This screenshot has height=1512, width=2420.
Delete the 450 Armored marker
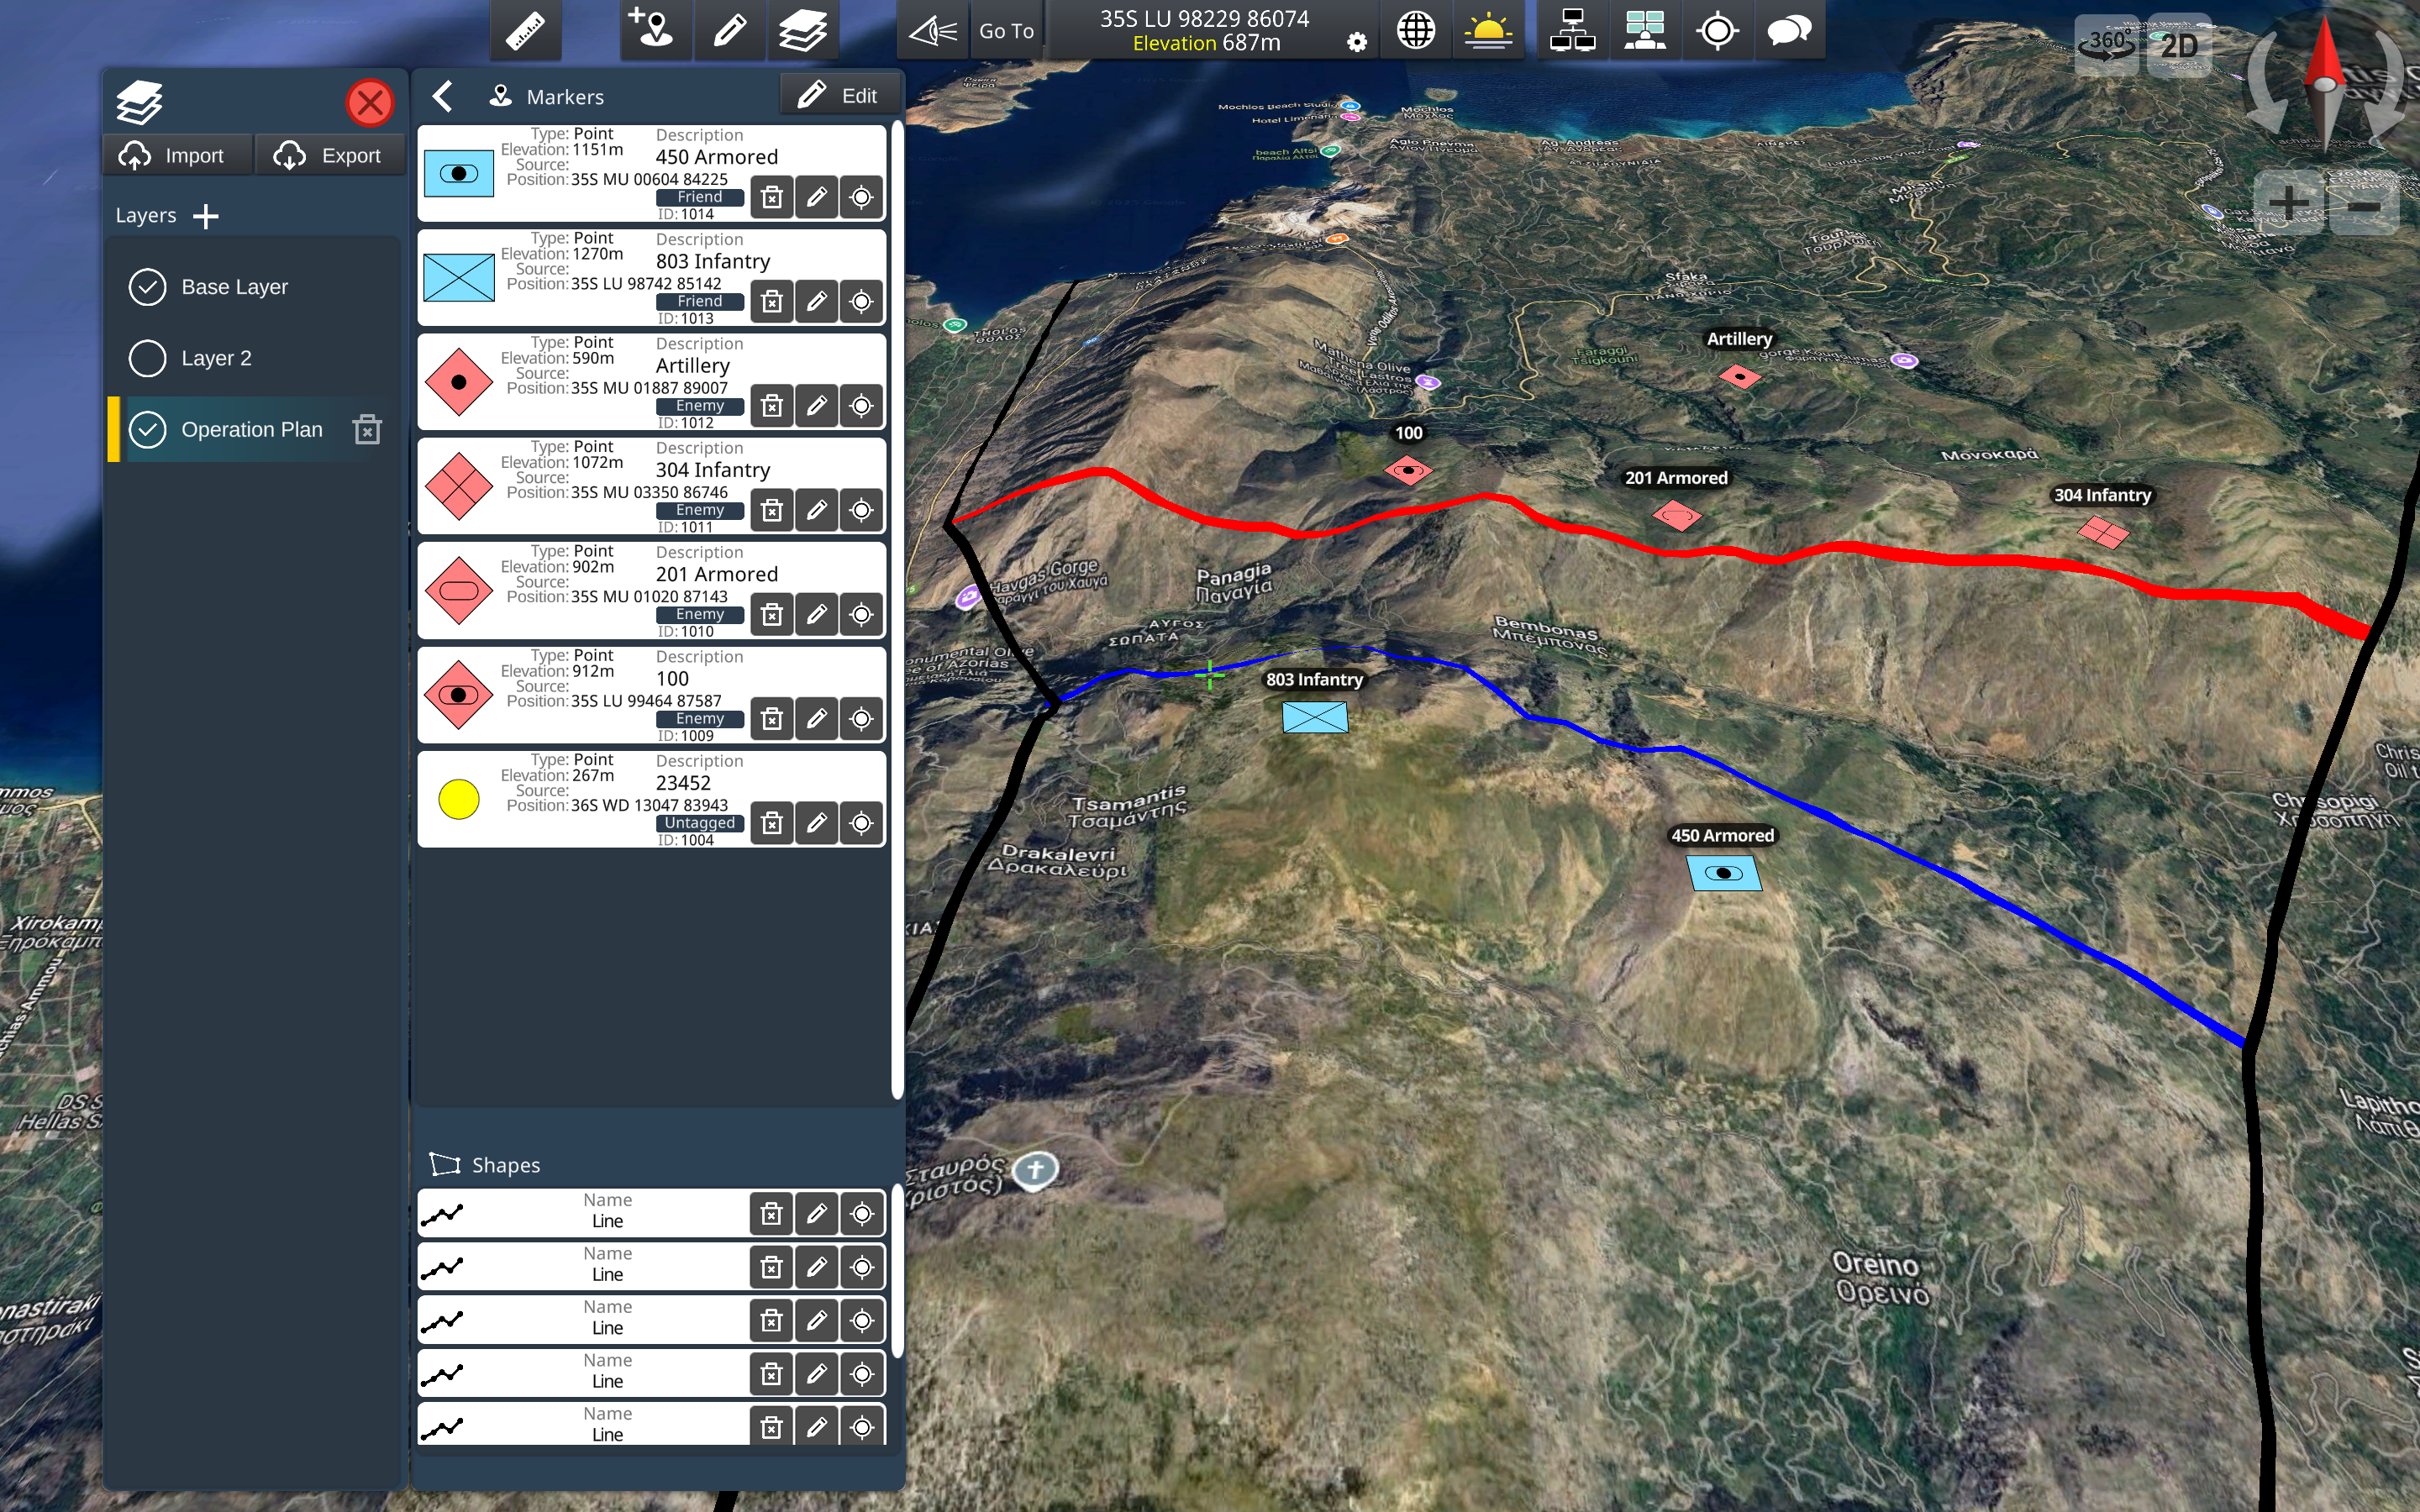tap(771, 198)
